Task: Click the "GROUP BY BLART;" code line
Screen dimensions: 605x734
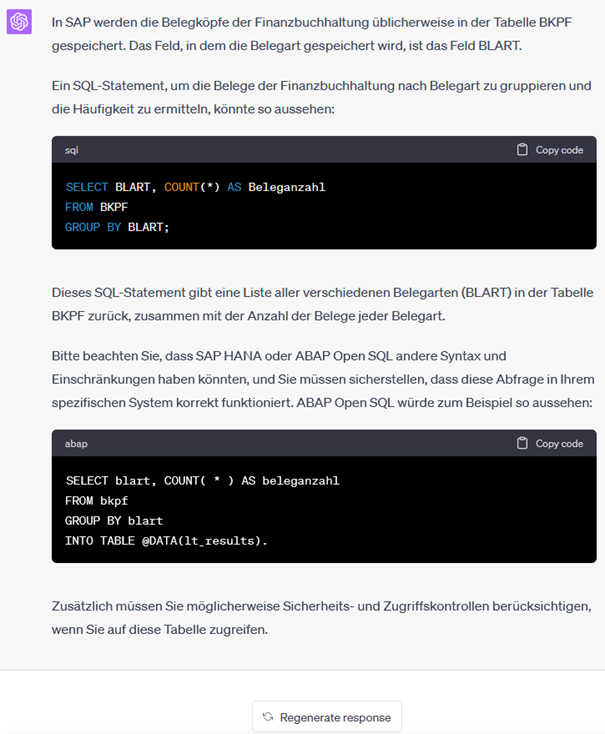Action: tap(118, 227)
